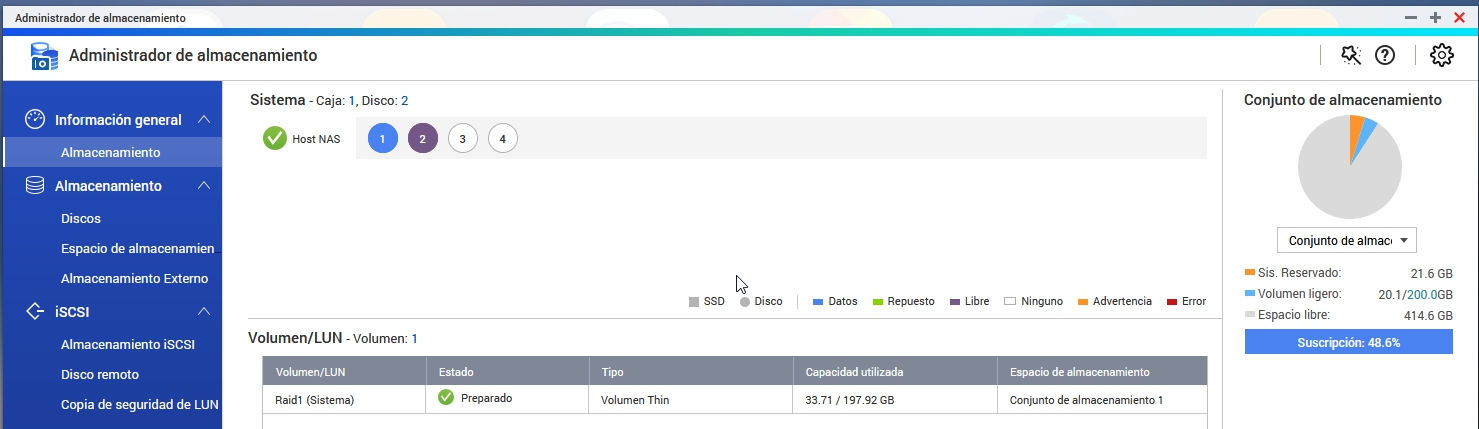Collapse the Almacenamiento sidebar section
Image resolution: width=1479 pixels, height=429 pixels.
(x=204, y=186)
